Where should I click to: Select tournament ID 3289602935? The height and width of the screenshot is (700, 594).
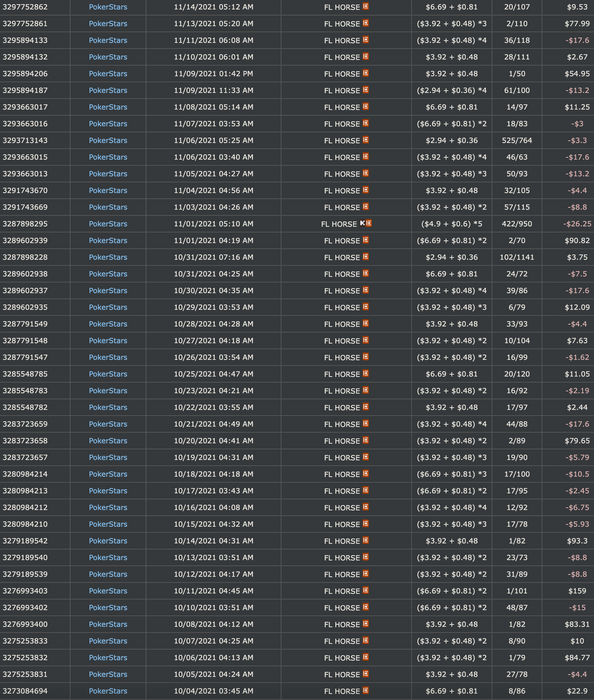(25, 307)
